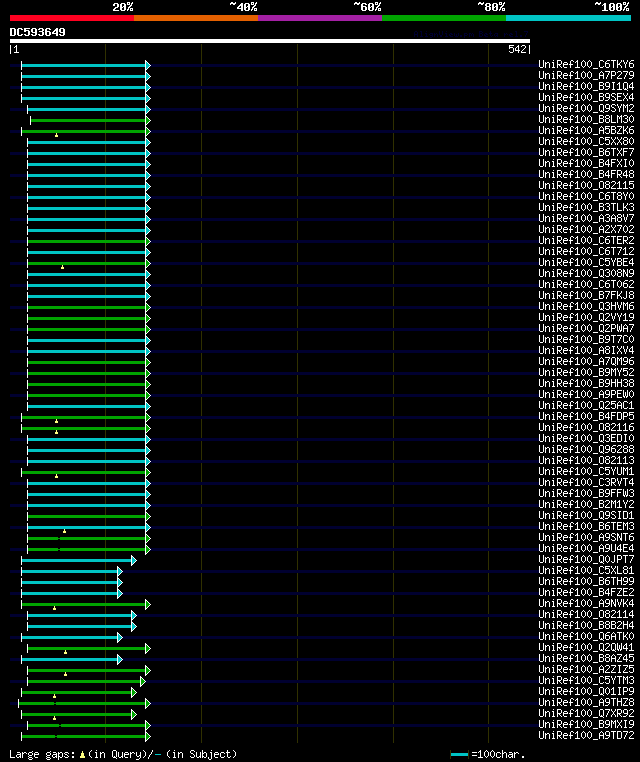Viewport: 640px width, 762px height.
Task: Click UniRef100_A9U4E4 label
Action: [x=586, y=548]
